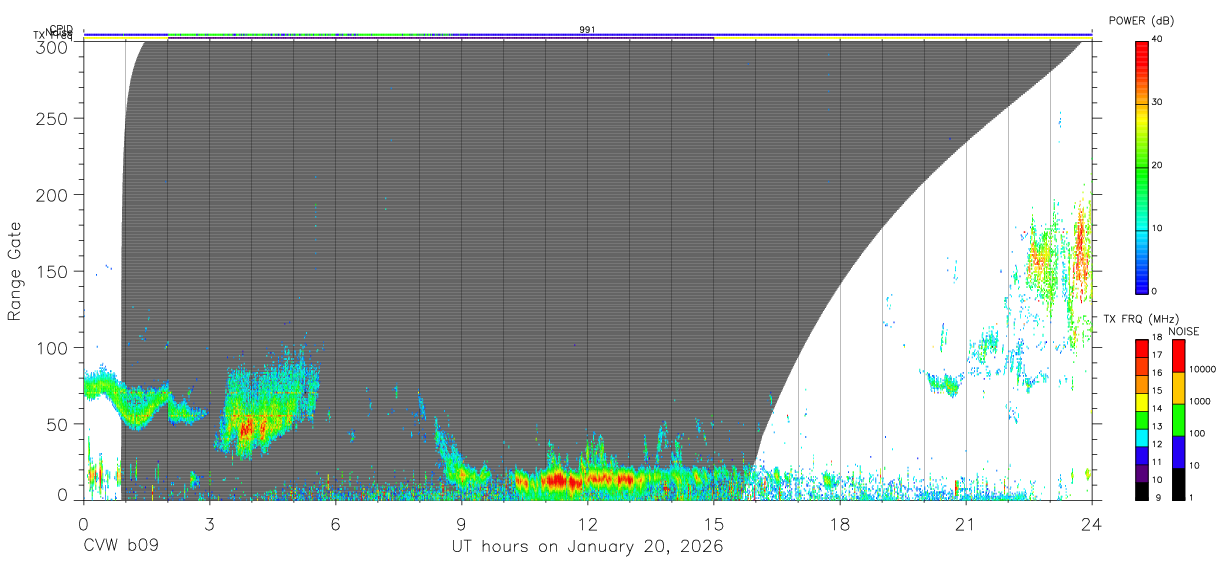The width and height of the screenshot is (1228, 567).
Task: Click the 12 tick on UT hours axis
Action: tap(588, 523)
